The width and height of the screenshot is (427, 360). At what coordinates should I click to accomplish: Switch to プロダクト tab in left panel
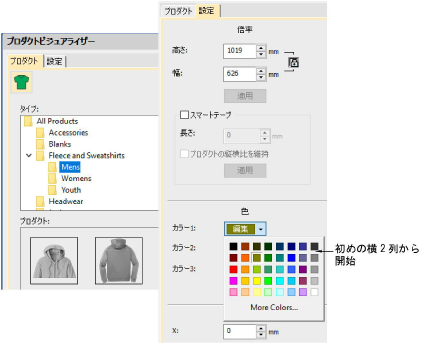click(x=24, y=61)
